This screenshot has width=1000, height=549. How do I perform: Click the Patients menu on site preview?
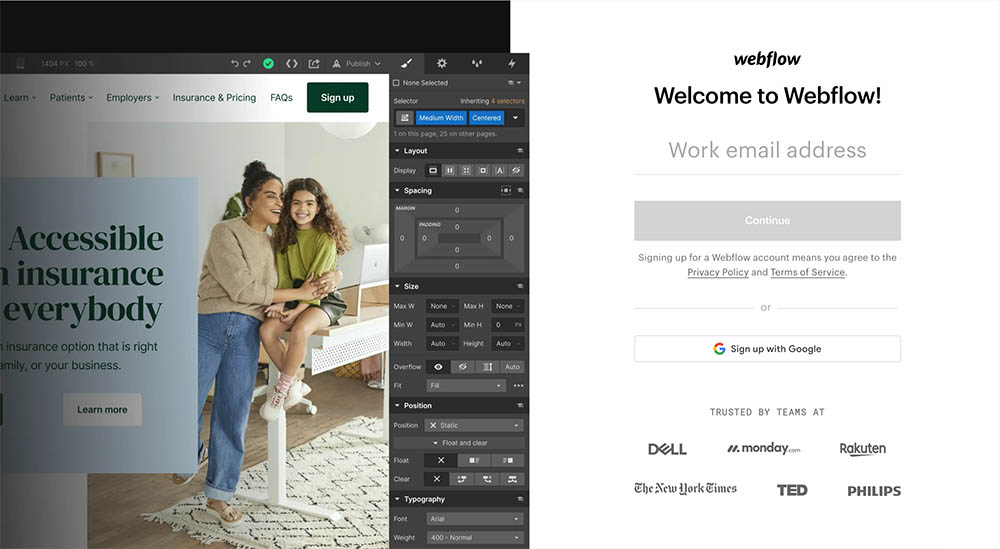pos(71,98)
